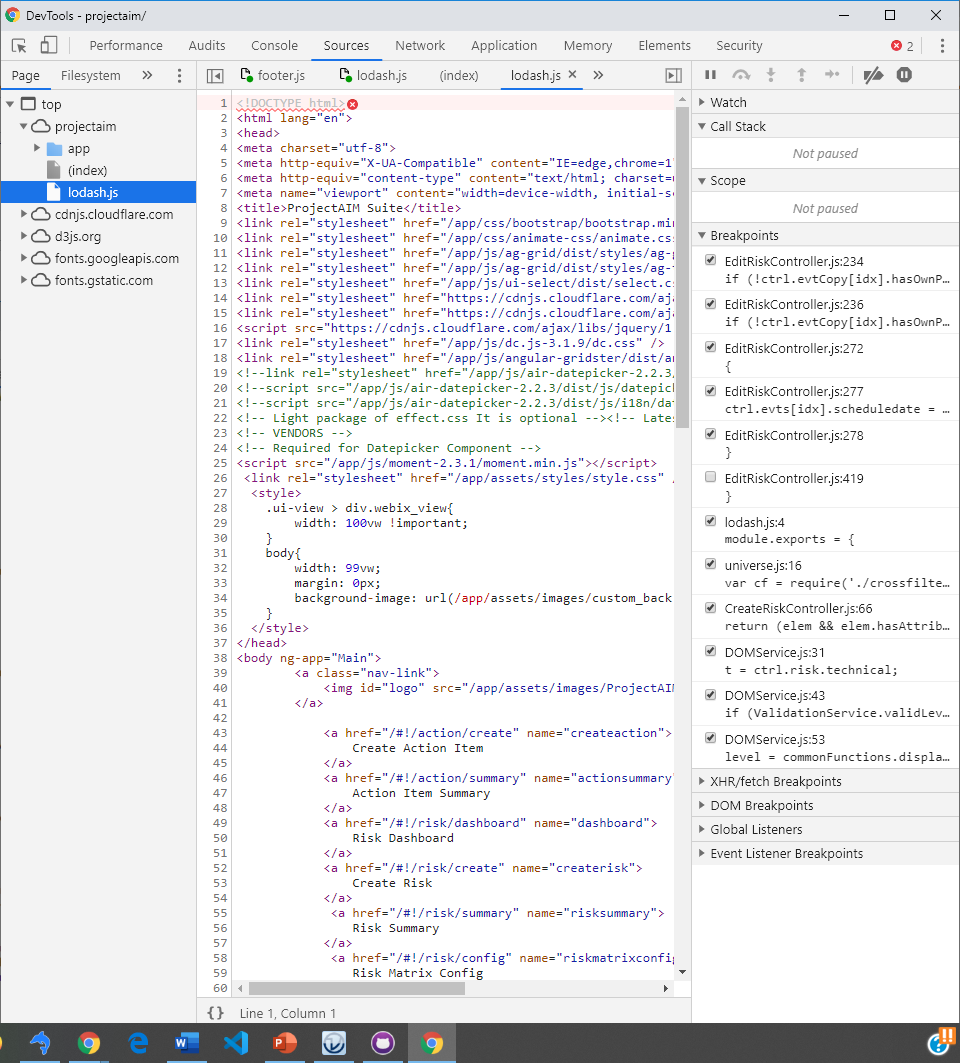Expand the app folder

[37, 148]
